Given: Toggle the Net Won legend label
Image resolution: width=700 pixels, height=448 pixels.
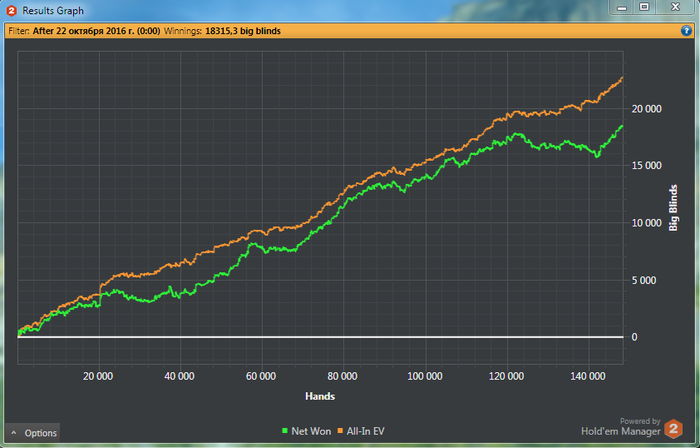Looking at the screenshot, I should 311,431.
